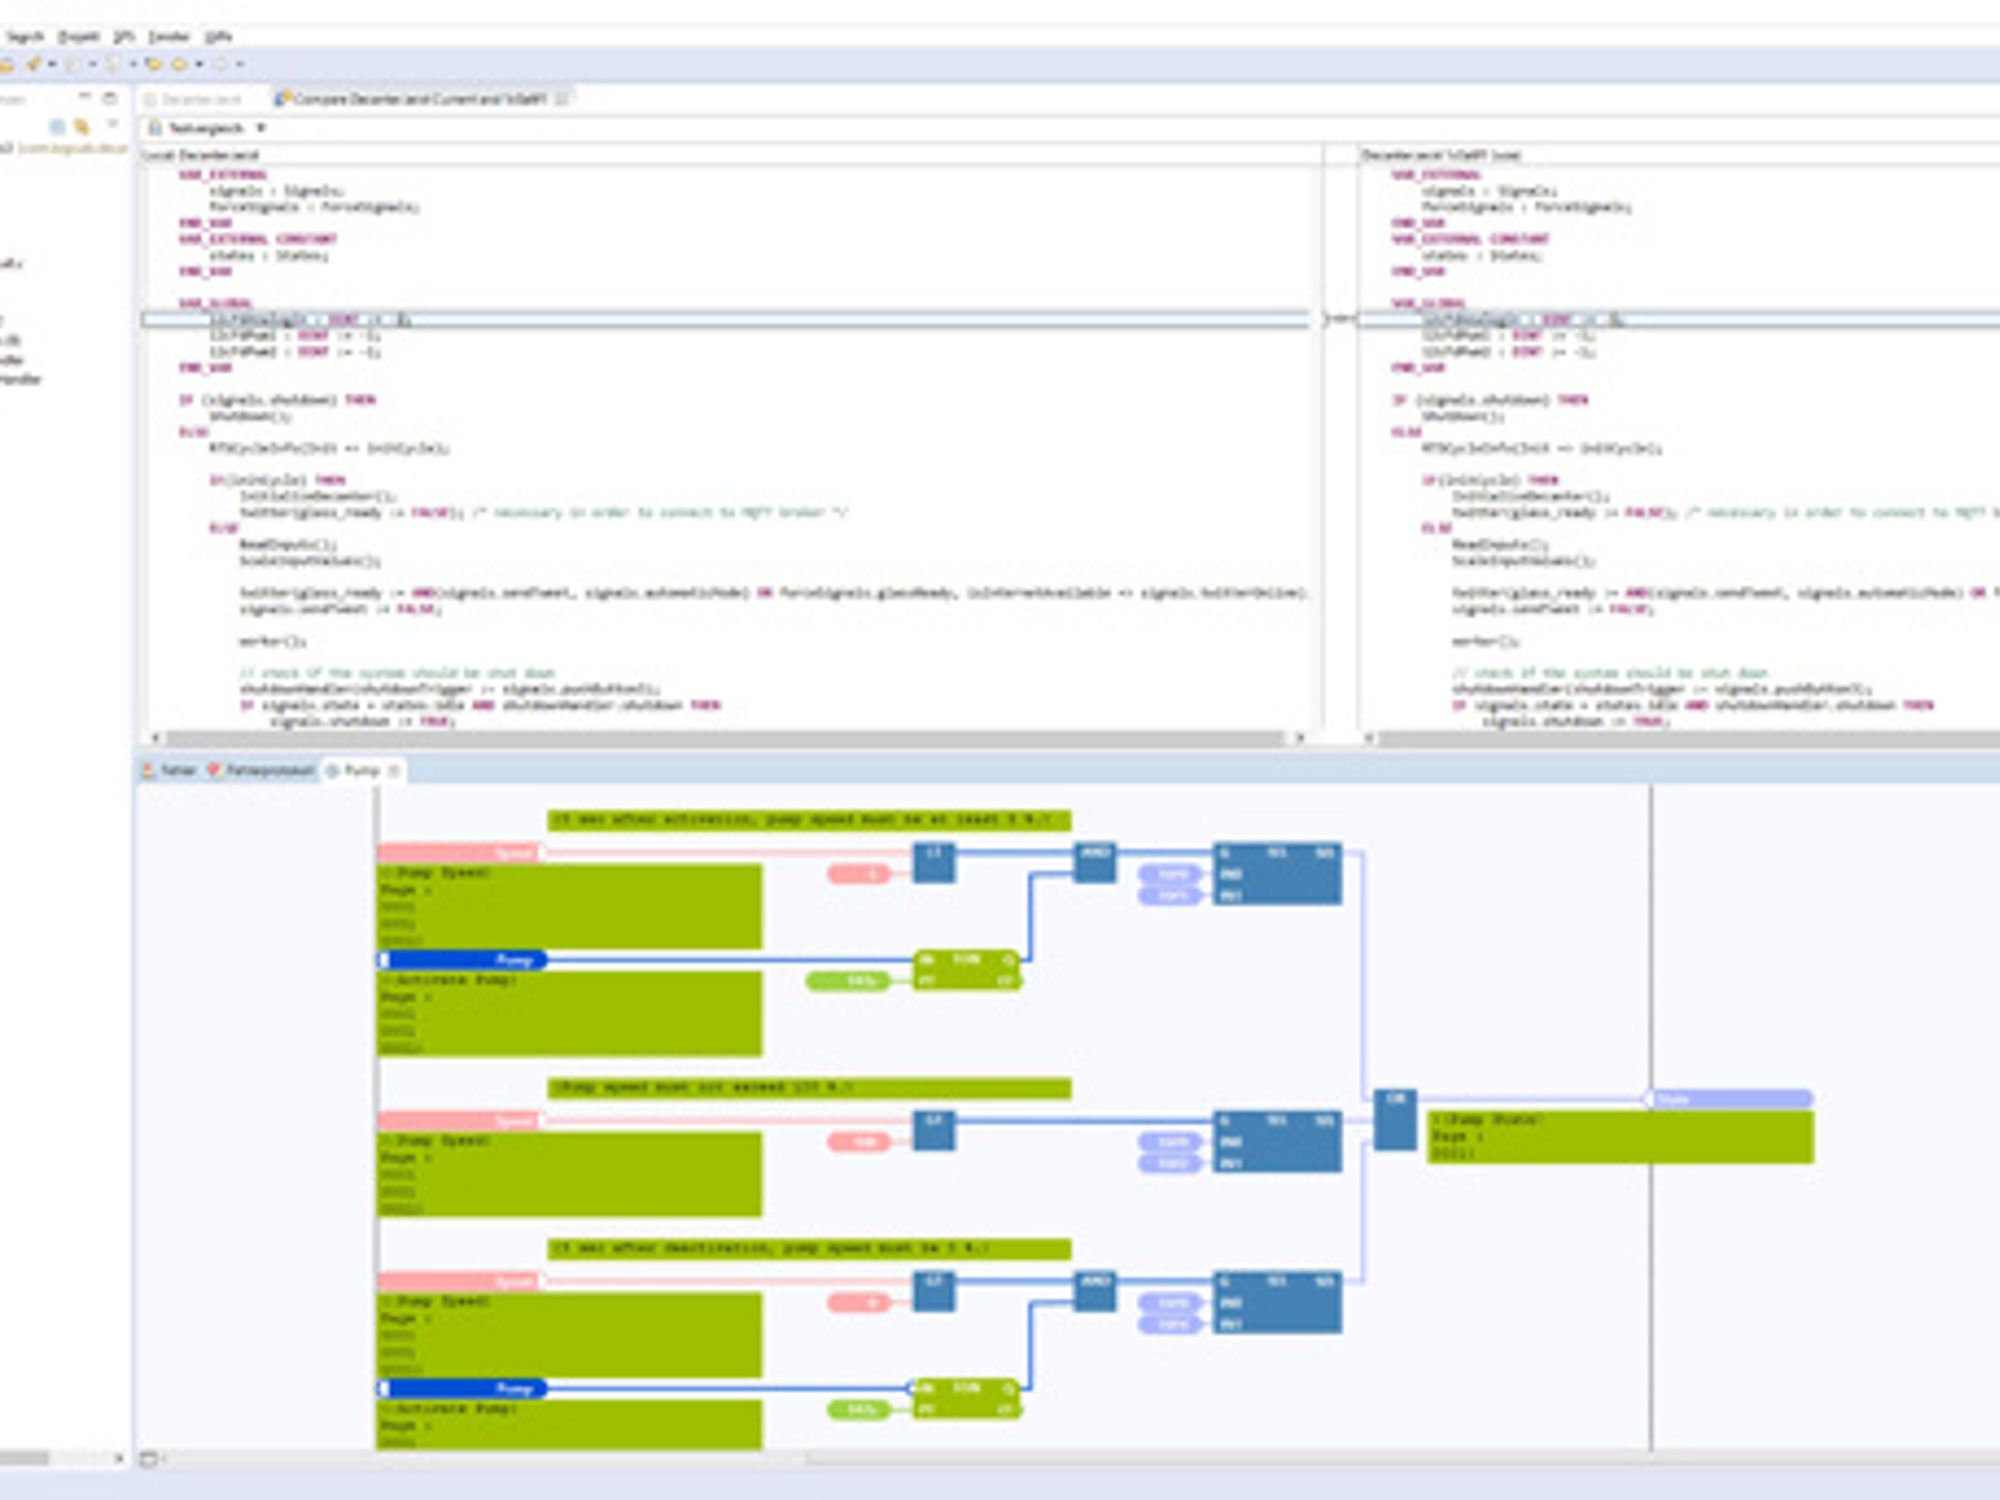Click left scroll arrow of right compare pane
Viewport: 2000px width, 1500px height.
tap(1369, 738)
